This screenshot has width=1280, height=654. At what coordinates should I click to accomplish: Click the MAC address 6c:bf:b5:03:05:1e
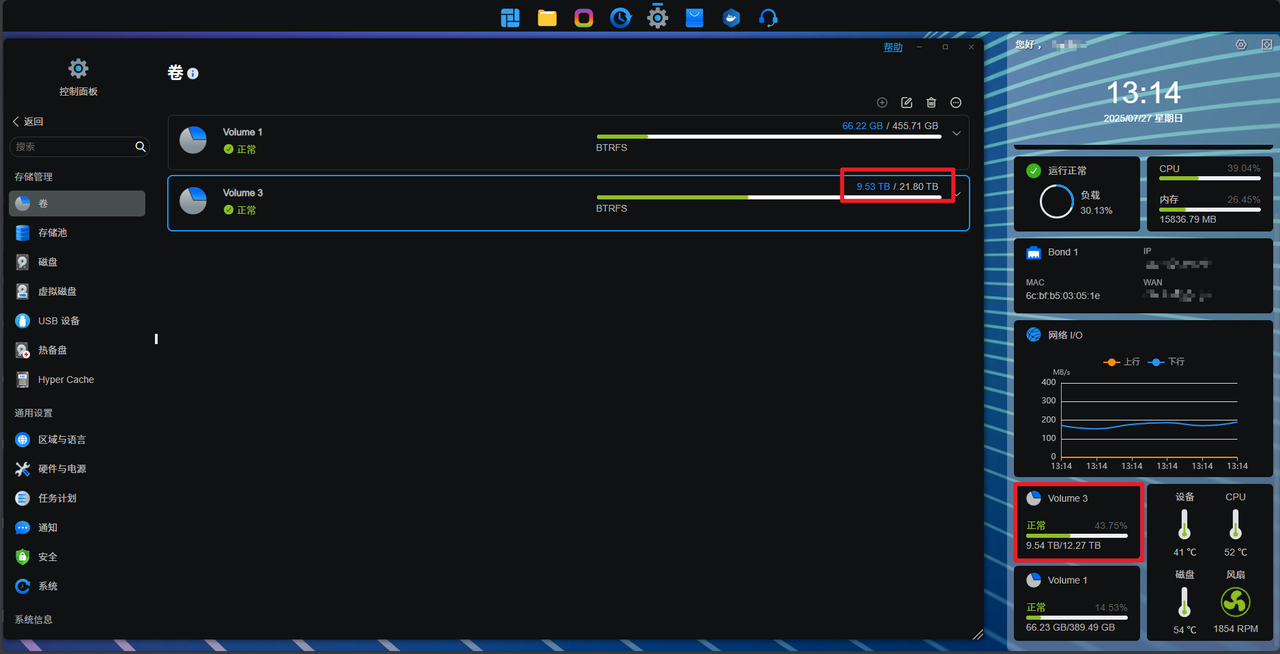(x=1063, y=296)
